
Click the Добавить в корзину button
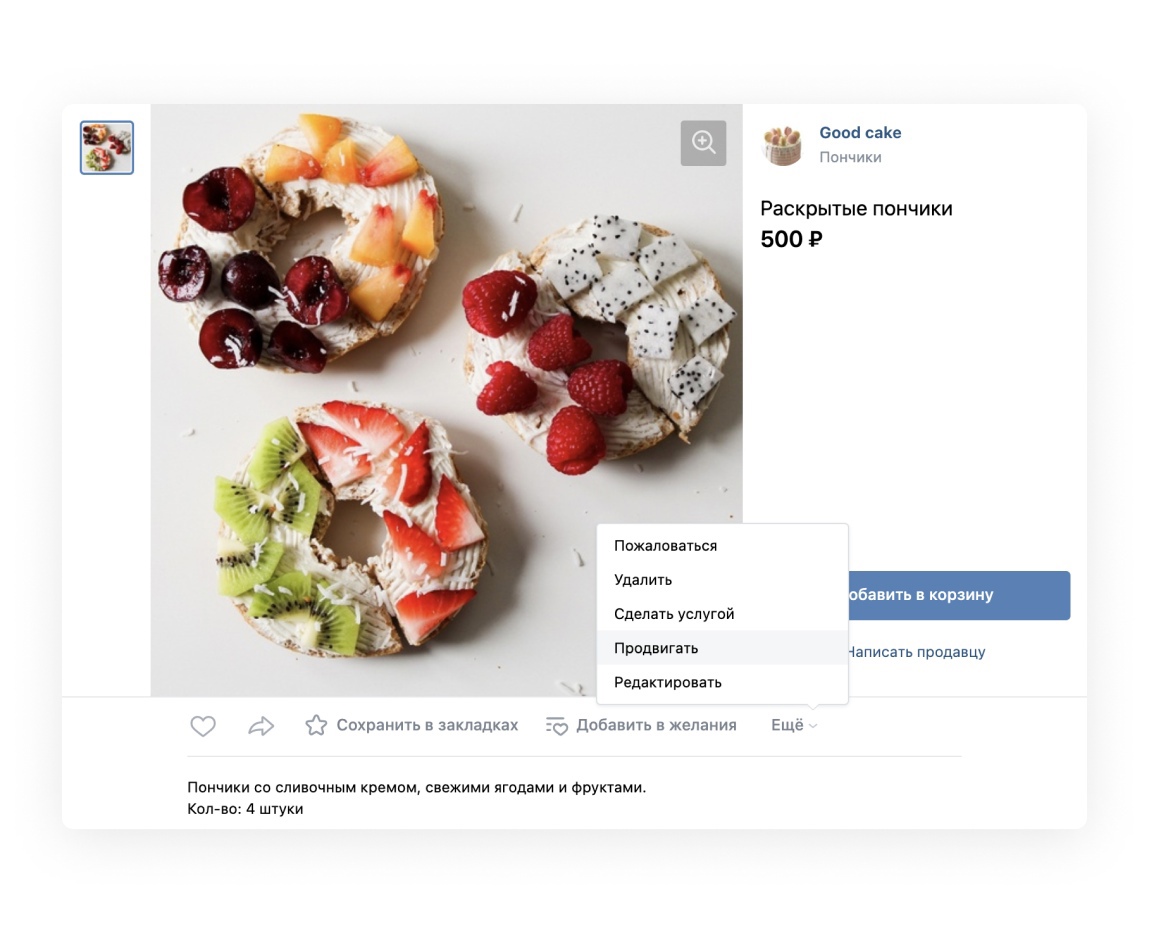pos(959,595)
